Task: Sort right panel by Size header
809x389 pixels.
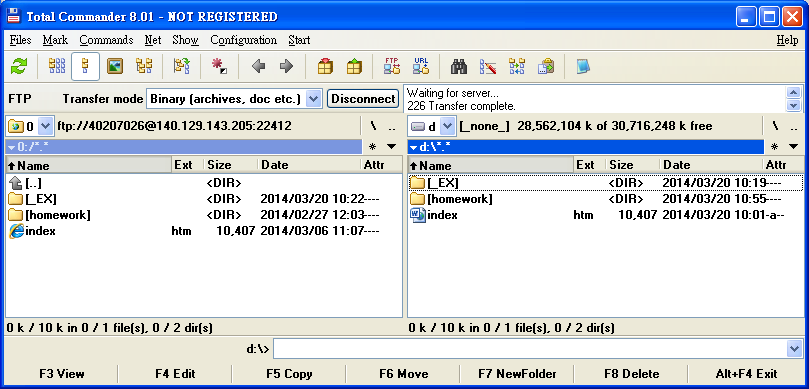Action: (633, 165)
